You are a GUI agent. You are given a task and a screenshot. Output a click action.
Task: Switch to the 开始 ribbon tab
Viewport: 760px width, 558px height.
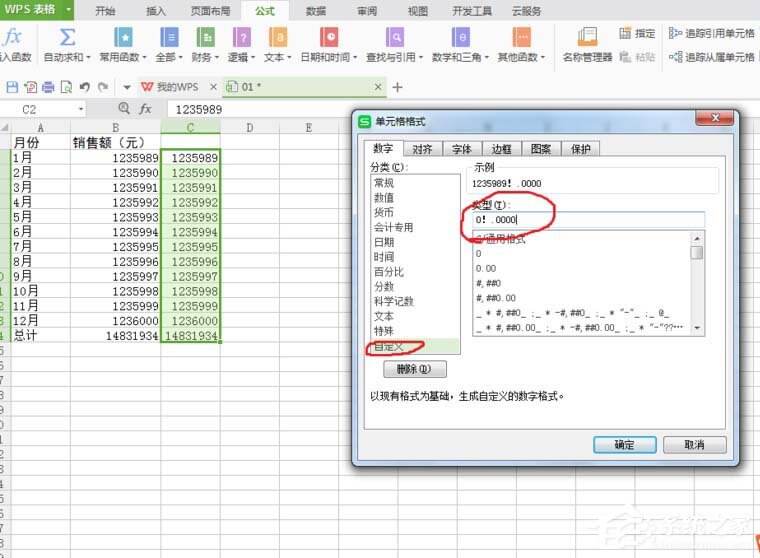pos(105,11)
